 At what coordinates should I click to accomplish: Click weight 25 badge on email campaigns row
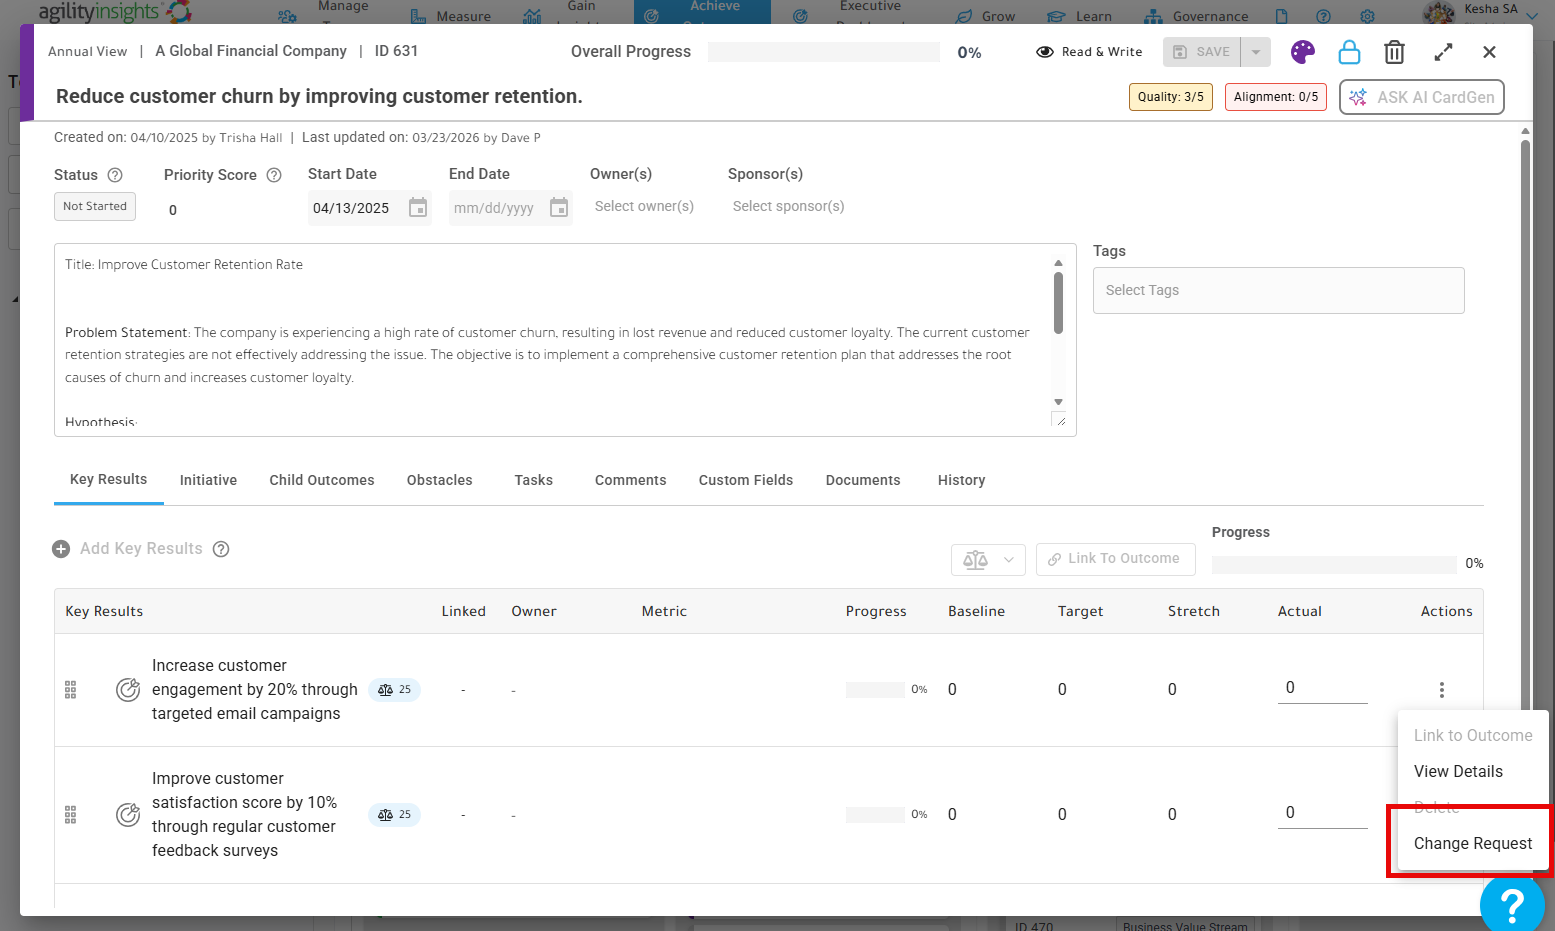pos(395,690)
